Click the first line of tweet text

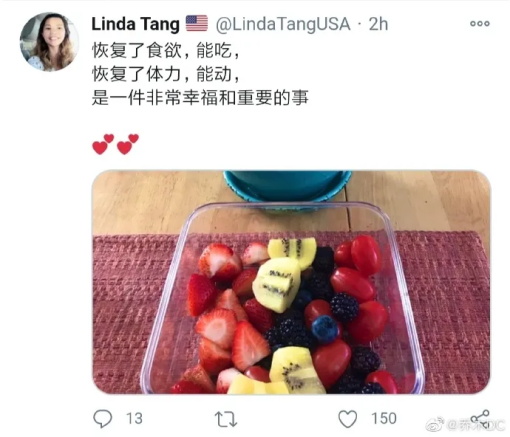(166, 51)
